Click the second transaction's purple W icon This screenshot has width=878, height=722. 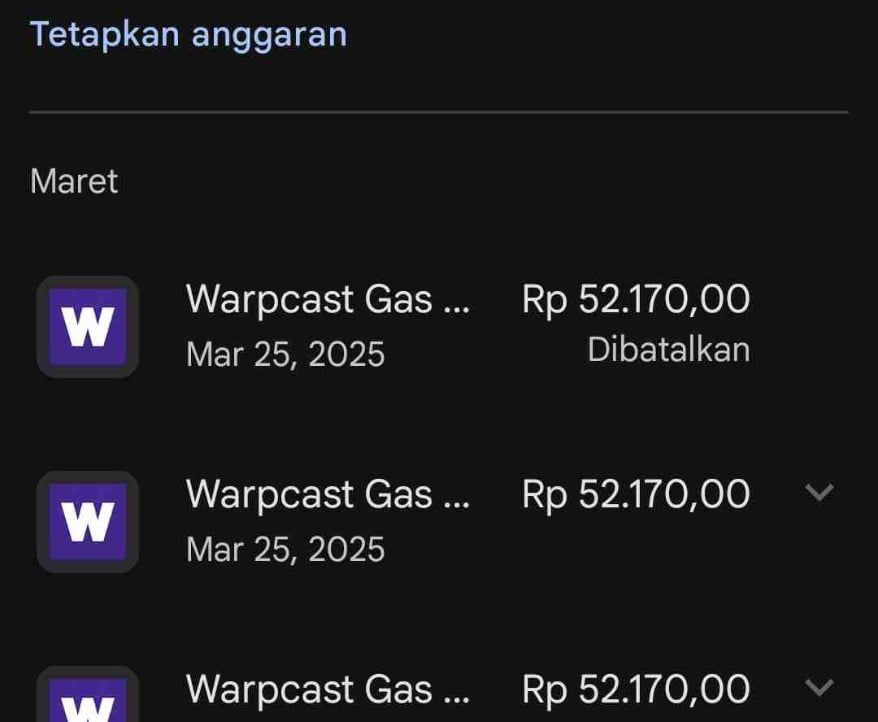tap(88, 522)
